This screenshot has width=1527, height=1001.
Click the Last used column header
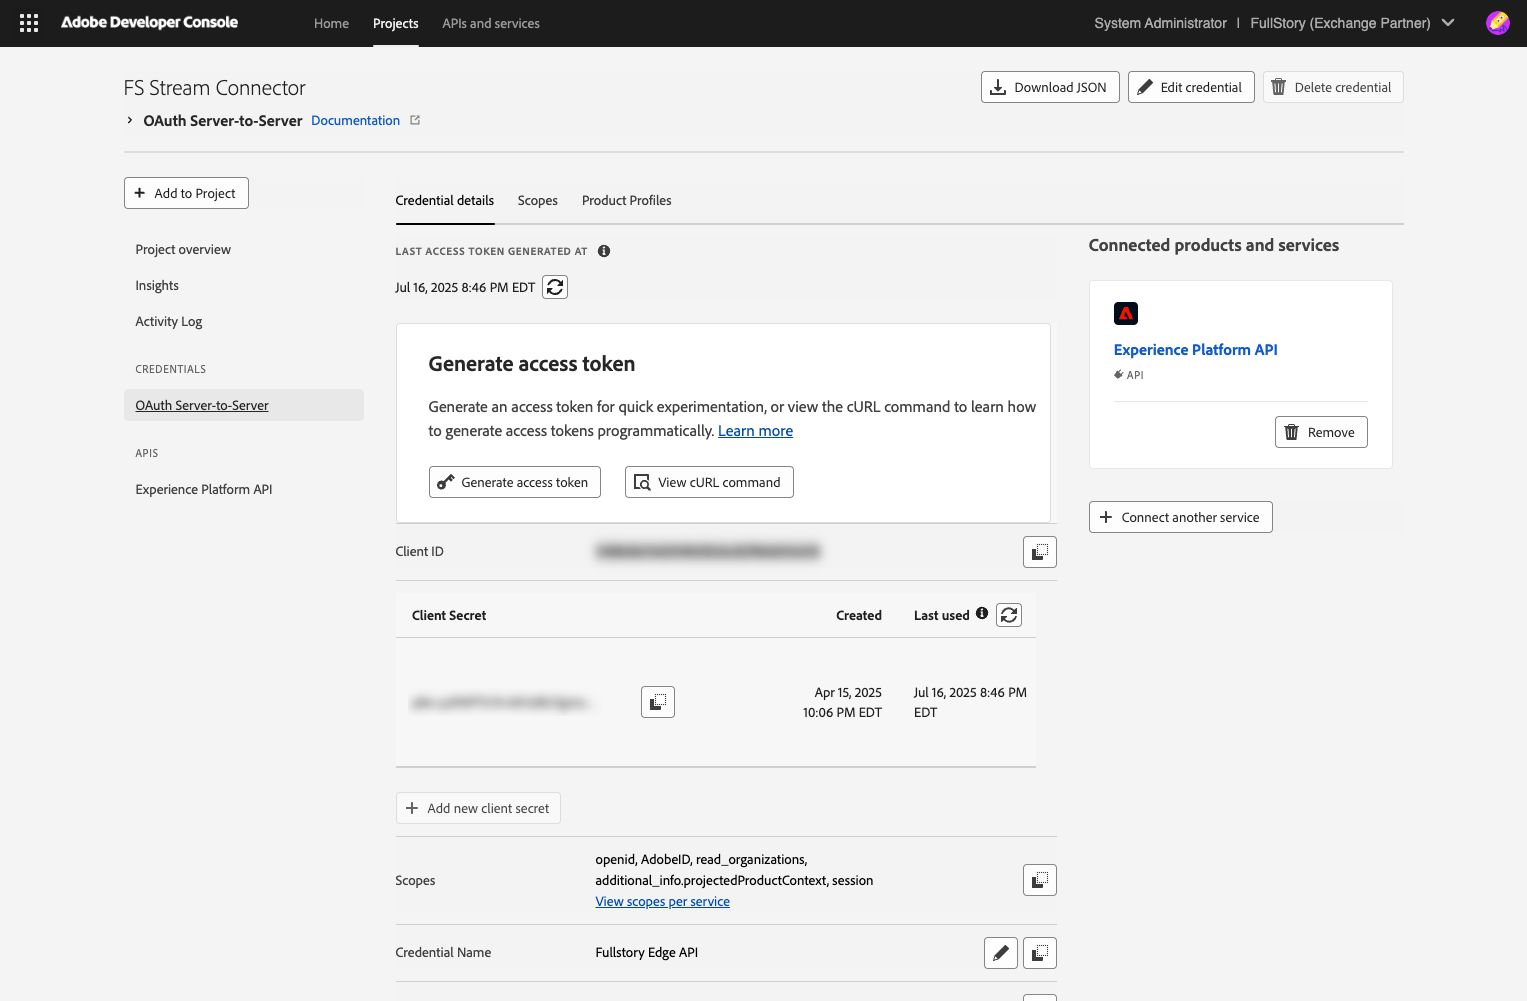[942, 615]
